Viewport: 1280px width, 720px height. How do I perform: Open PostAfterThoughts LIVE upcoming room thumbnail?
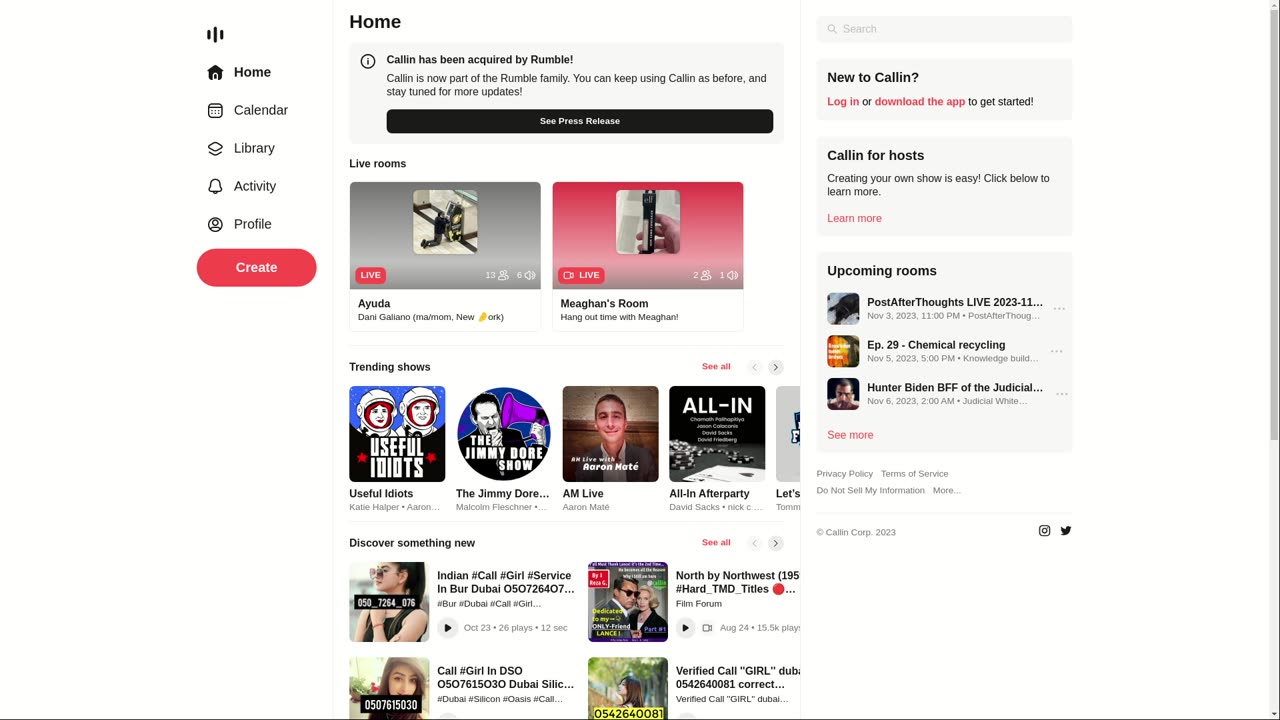coord(843,309)
